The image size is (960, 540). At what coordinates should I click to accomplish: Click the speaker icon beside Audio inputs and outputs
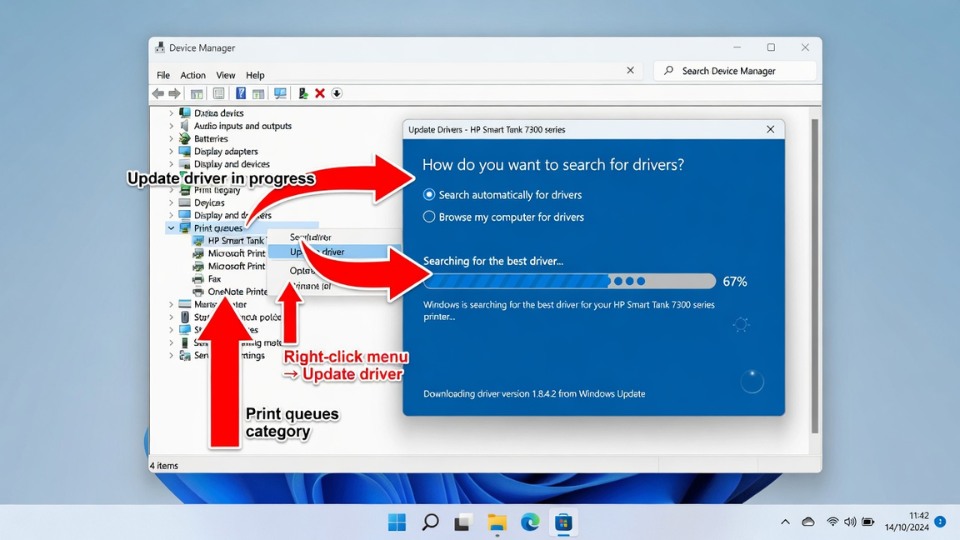[184, 126]
